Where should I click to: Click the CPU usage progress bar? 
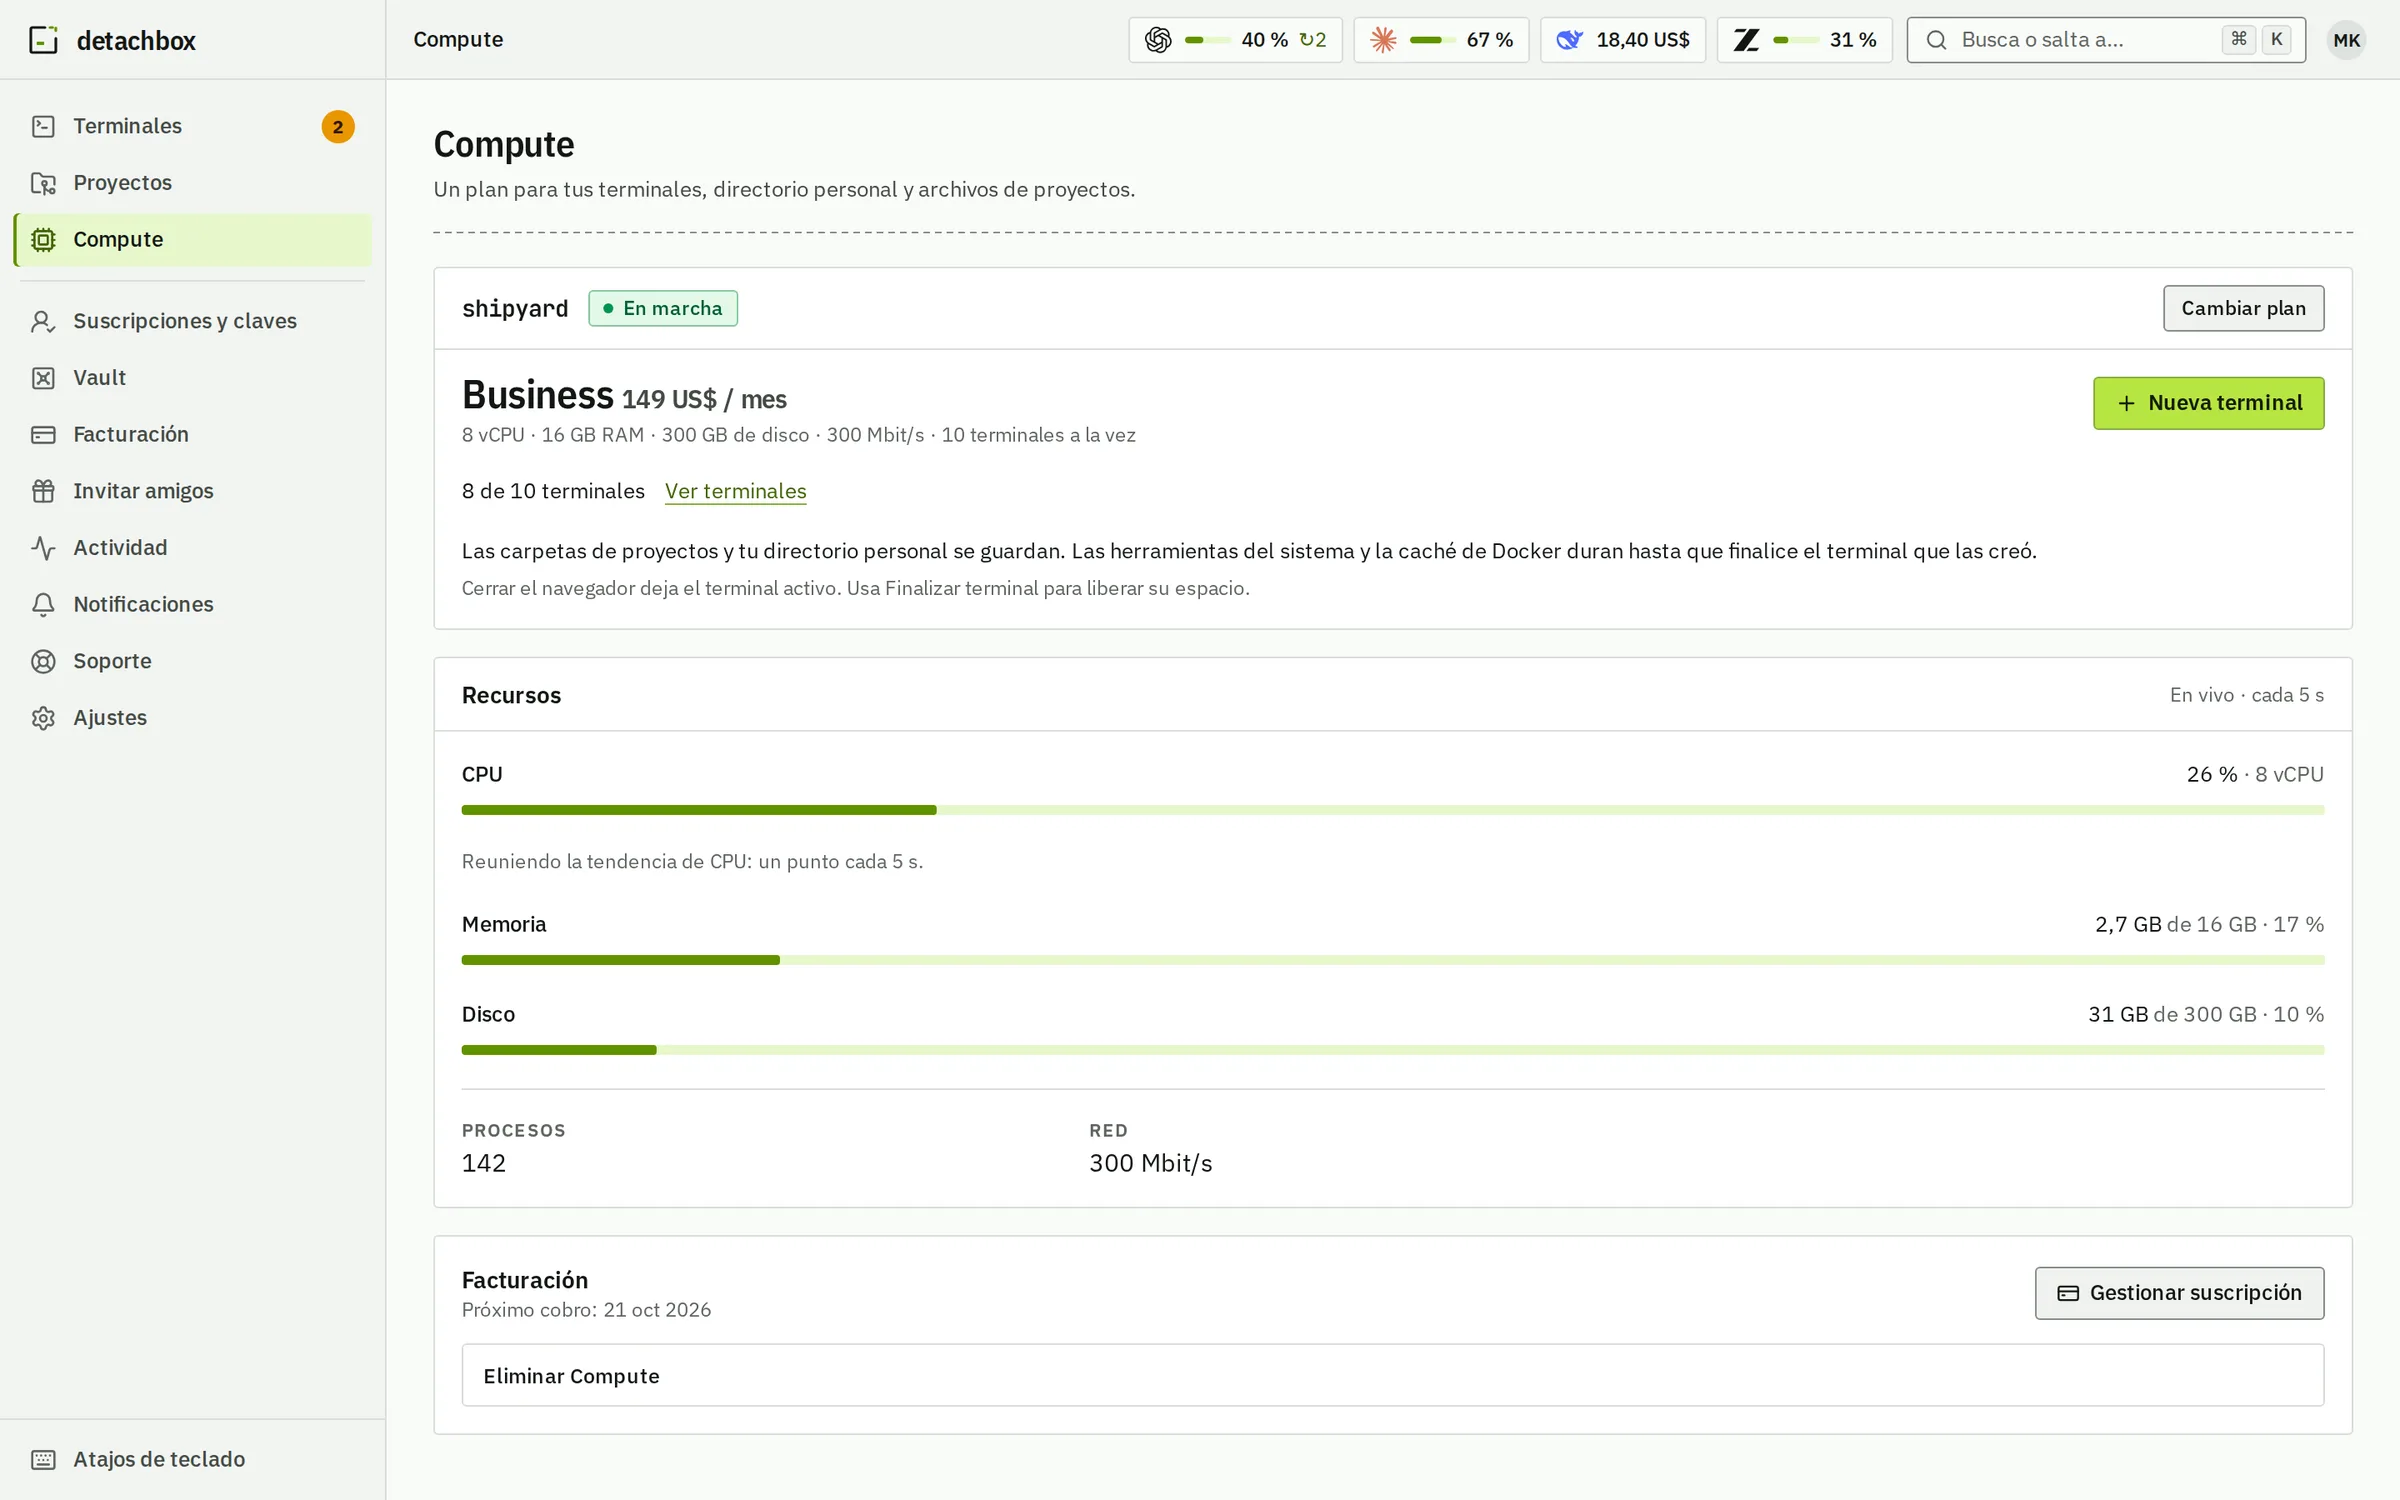click(x=1392, y=810)
